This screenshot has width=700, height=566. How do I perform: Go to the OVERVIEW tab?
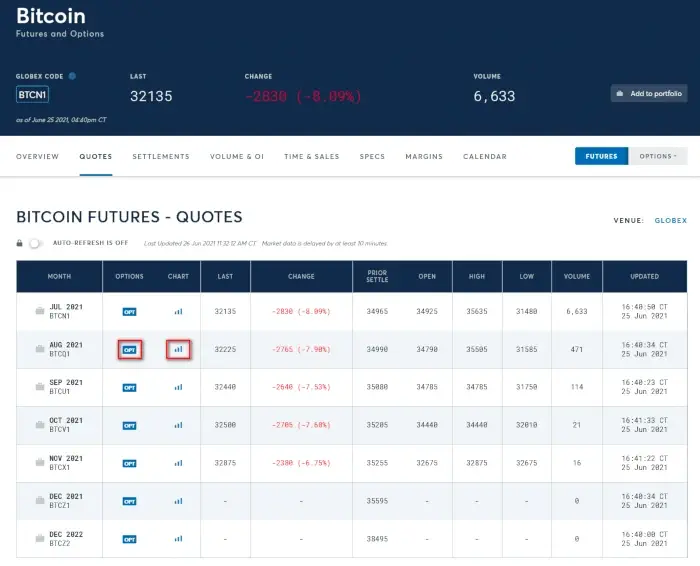coord(38,157)
